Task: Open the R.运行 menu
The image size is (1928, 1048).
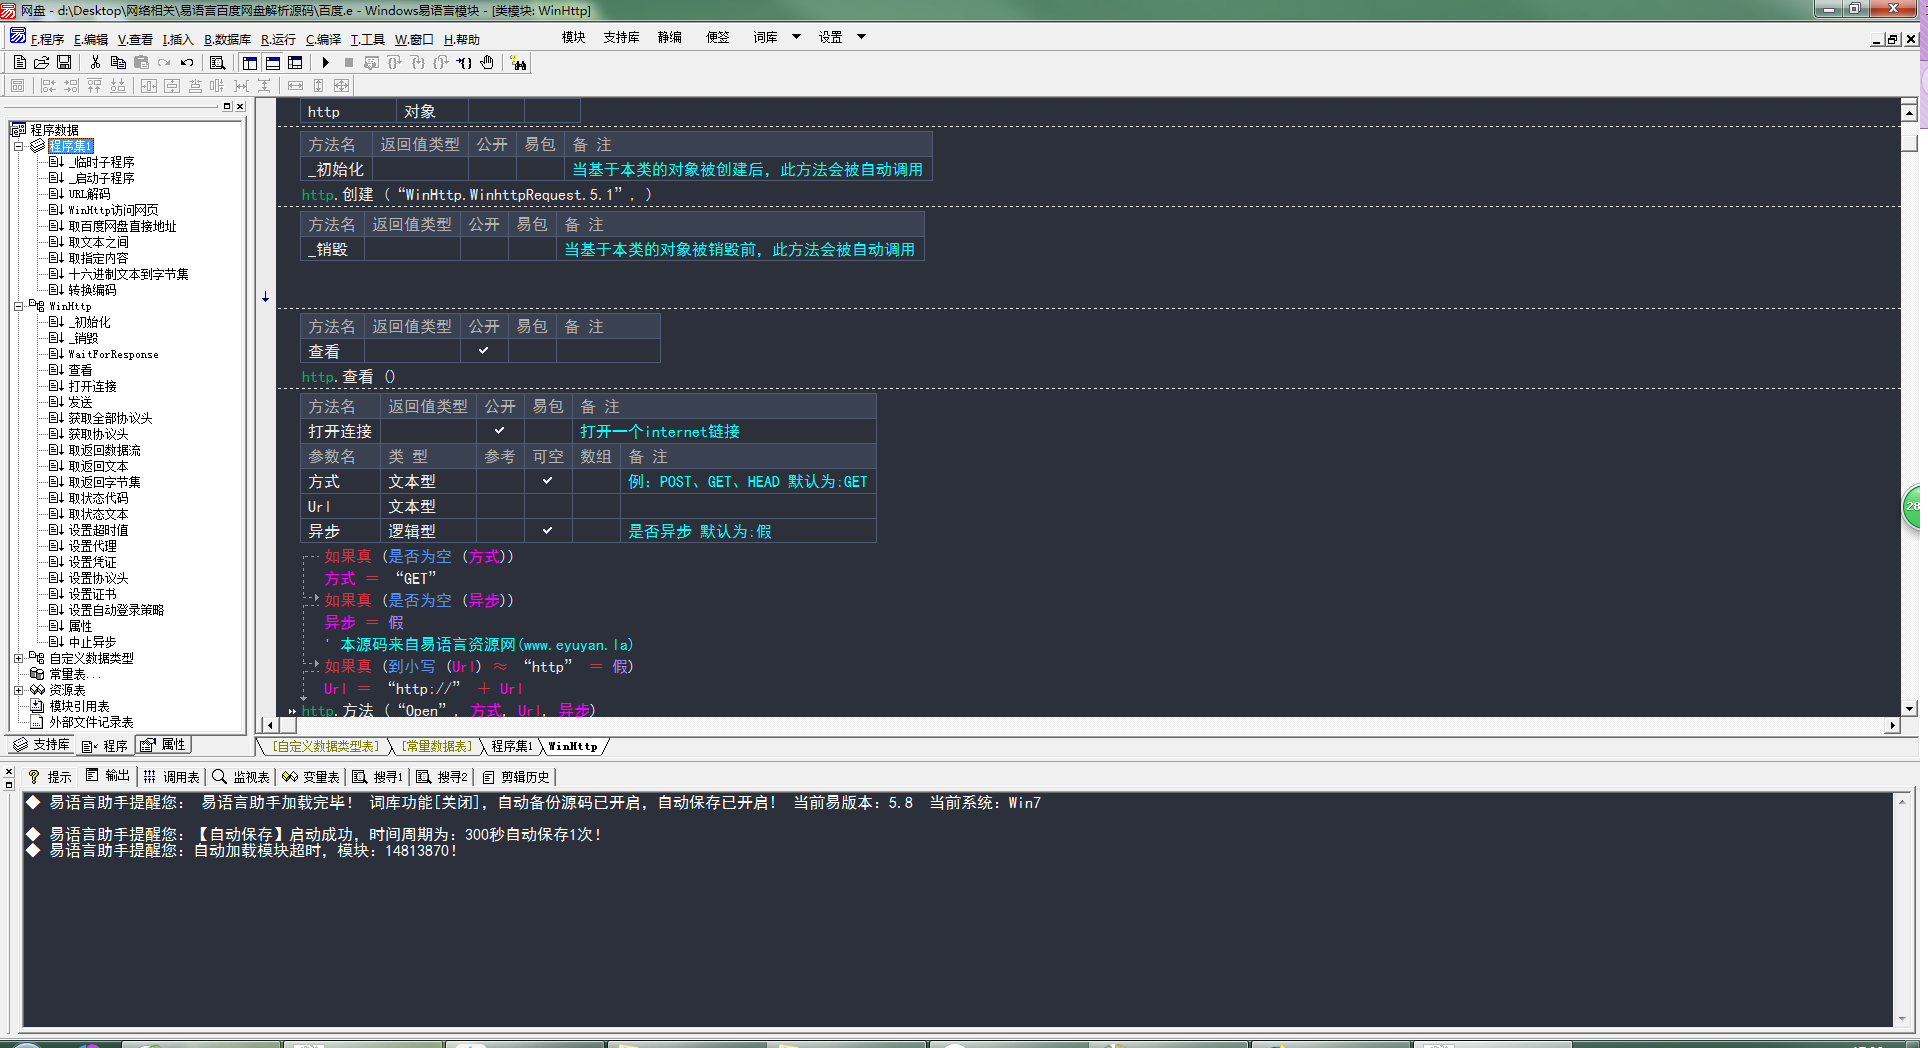Action: (x=278, y=39)
